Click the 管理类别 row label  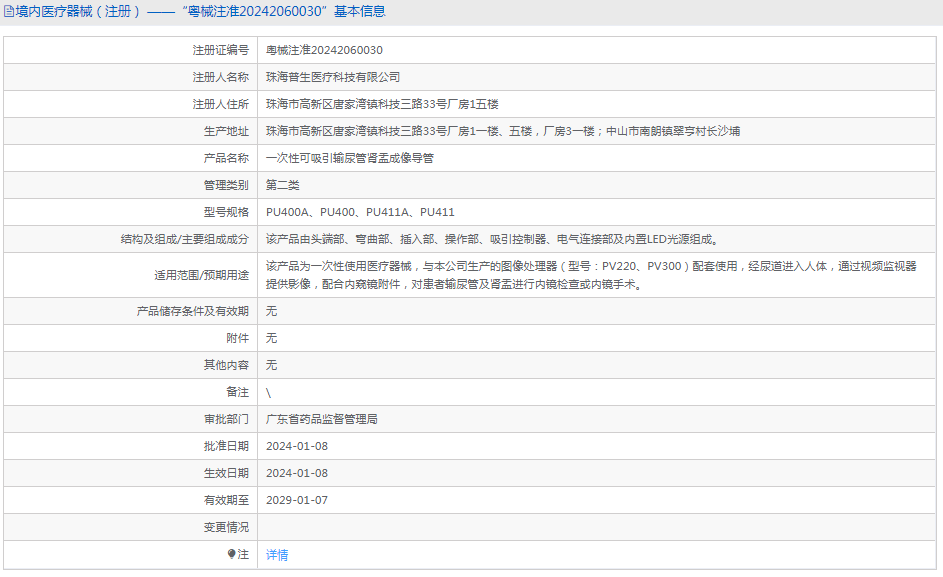[226, 185]
